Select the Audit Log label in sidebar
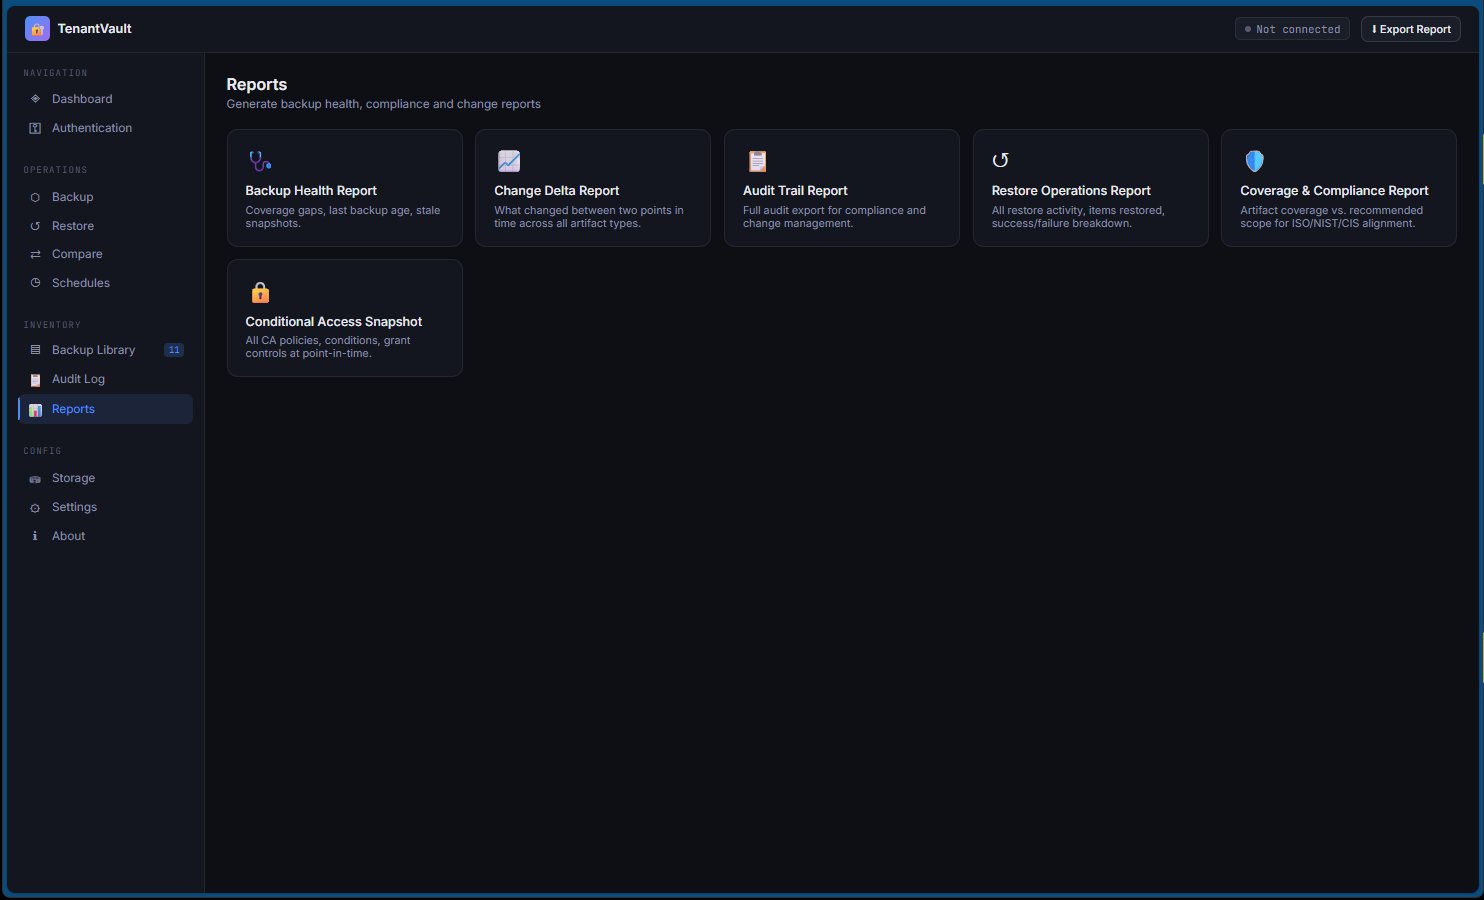 [78, 379]
